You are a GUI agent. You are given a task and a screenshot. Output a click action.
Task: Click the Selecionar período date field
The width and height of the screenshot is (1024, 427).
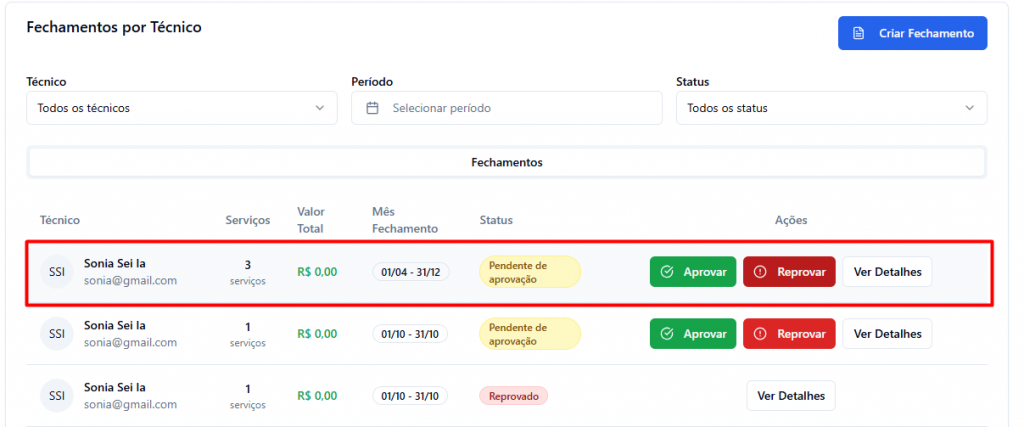(506, 108)
